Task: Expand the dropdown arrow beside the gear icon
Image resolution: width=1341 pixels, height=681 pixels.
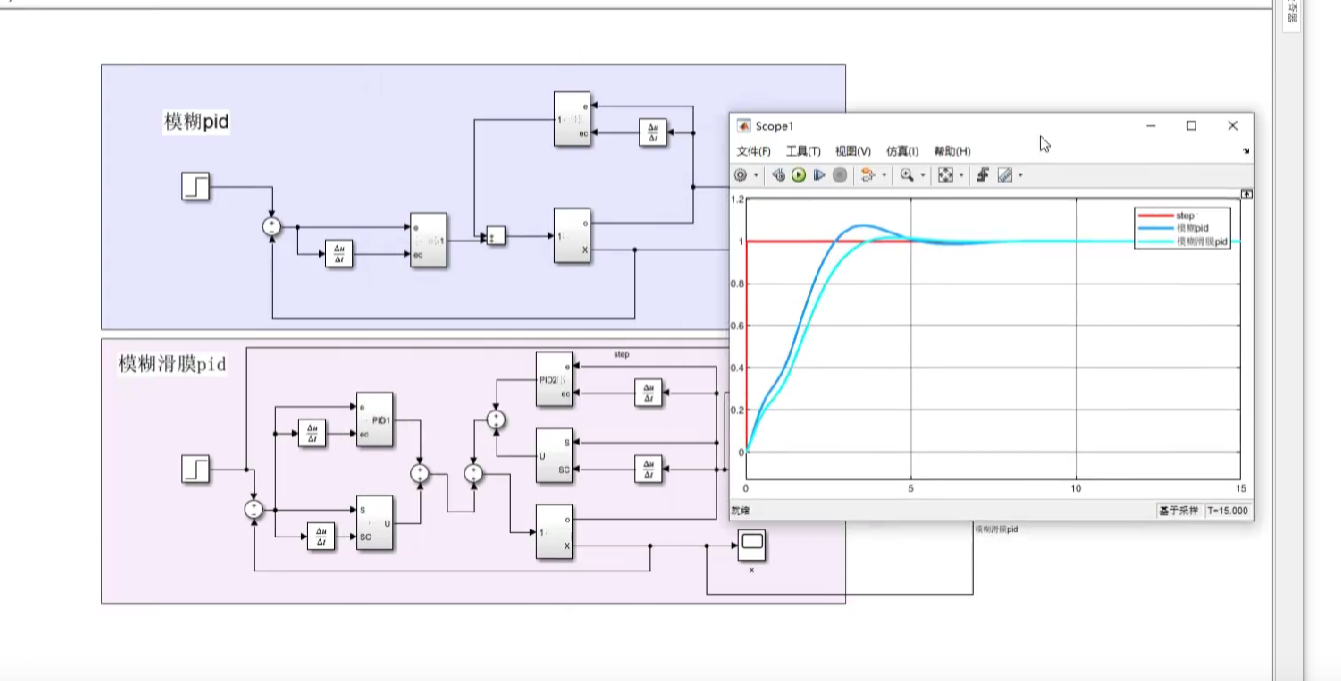Action: pyautogui.click(x=756, y=176)
